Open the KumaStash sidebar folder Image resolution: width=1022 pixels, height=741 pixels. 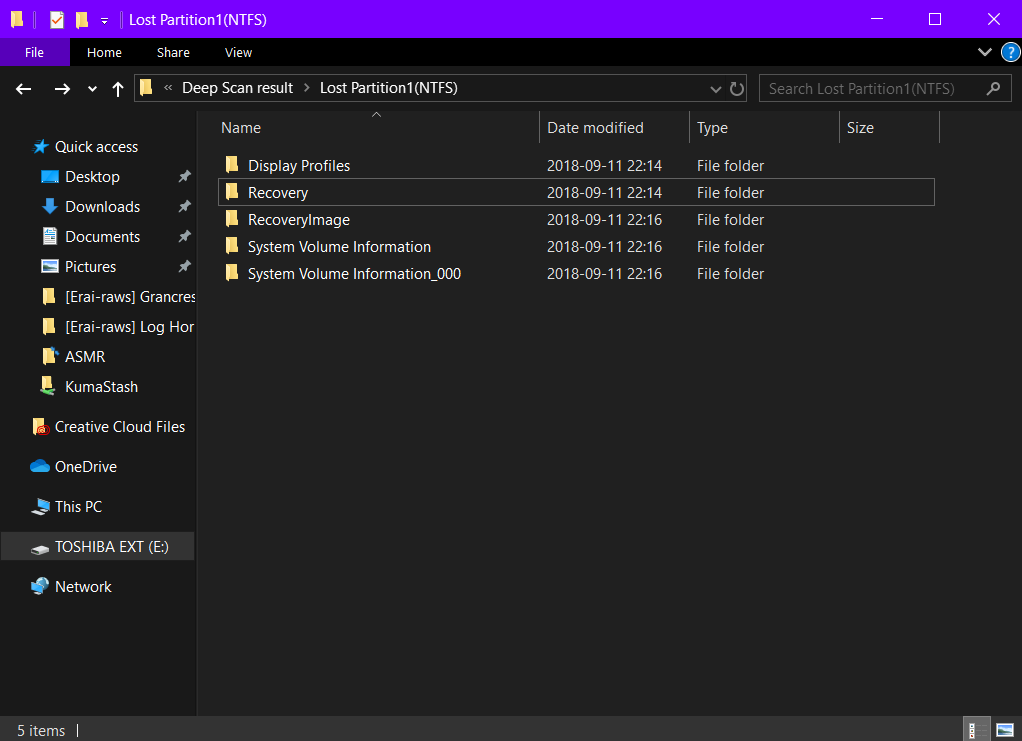click(101, 386)
